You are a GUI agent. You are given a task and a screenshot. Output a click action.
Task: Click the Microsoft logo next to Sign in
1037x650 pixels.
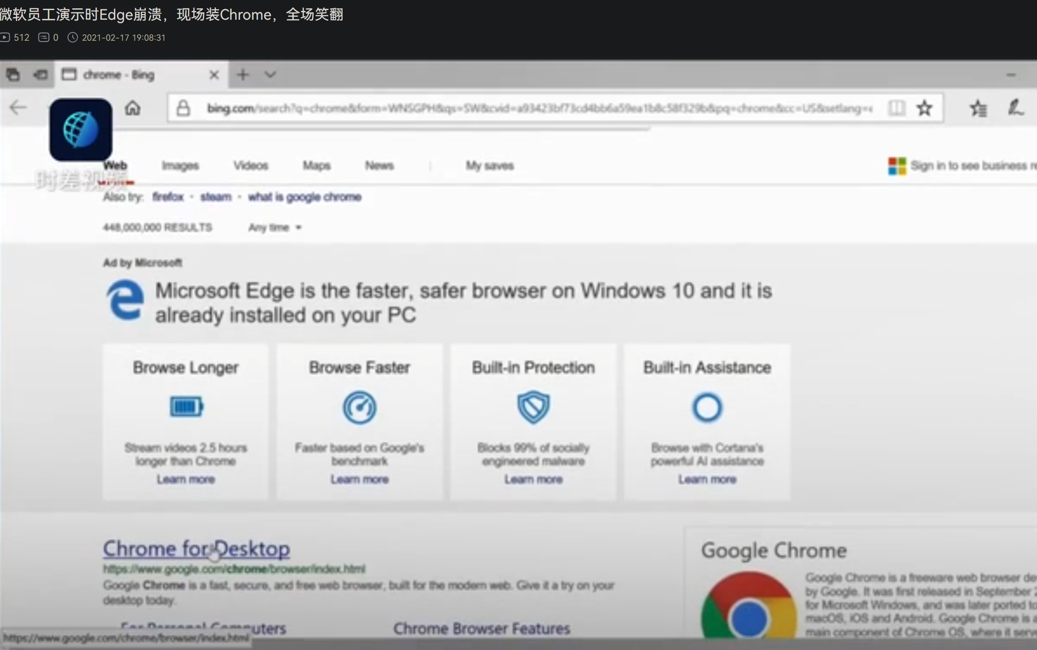(x=897, y=166)
